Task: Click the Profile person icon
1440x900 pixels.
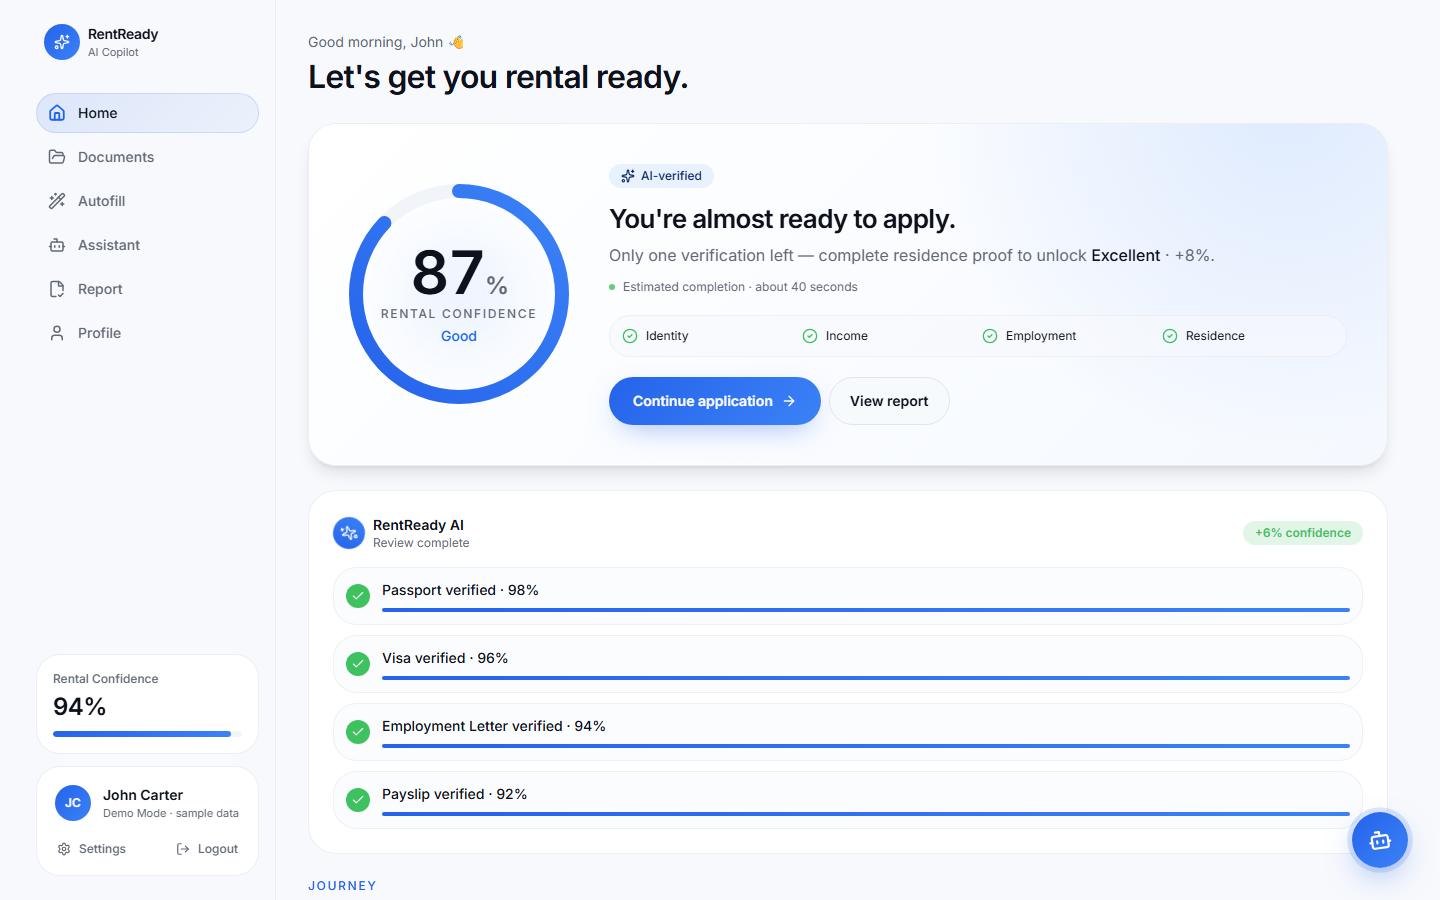Action: pos(57,333)
